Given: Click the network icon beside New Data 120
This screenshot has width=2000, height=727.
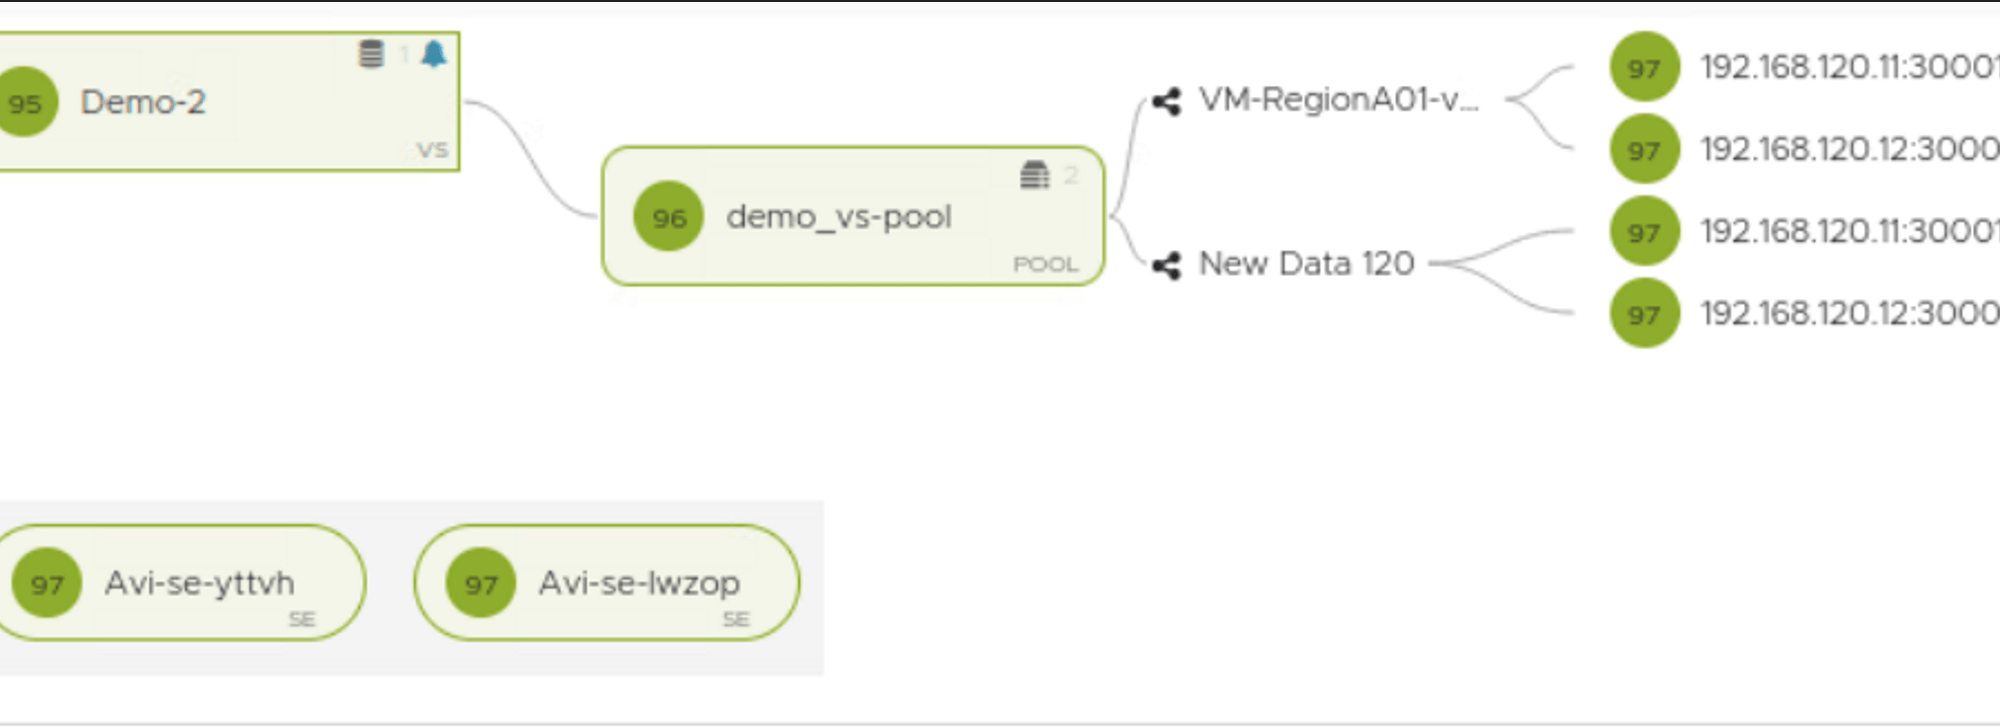Looking at the screenshot, I should coord(1166,265).
